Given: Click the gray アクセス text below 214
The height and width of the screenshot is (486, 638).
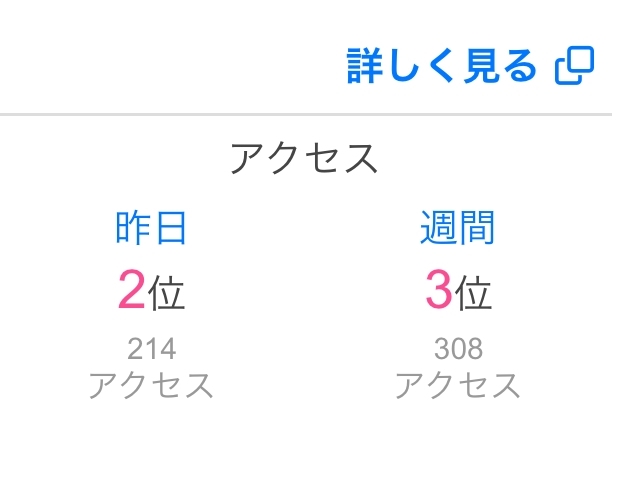Looking at the screenshot, I should point(151,384).
